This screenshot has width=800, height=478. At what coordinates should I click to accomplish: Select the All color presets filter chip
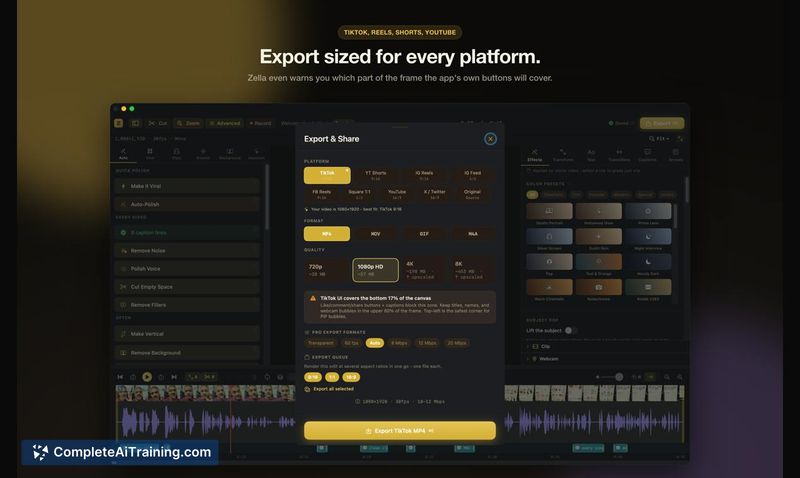(x=532, y=195)
